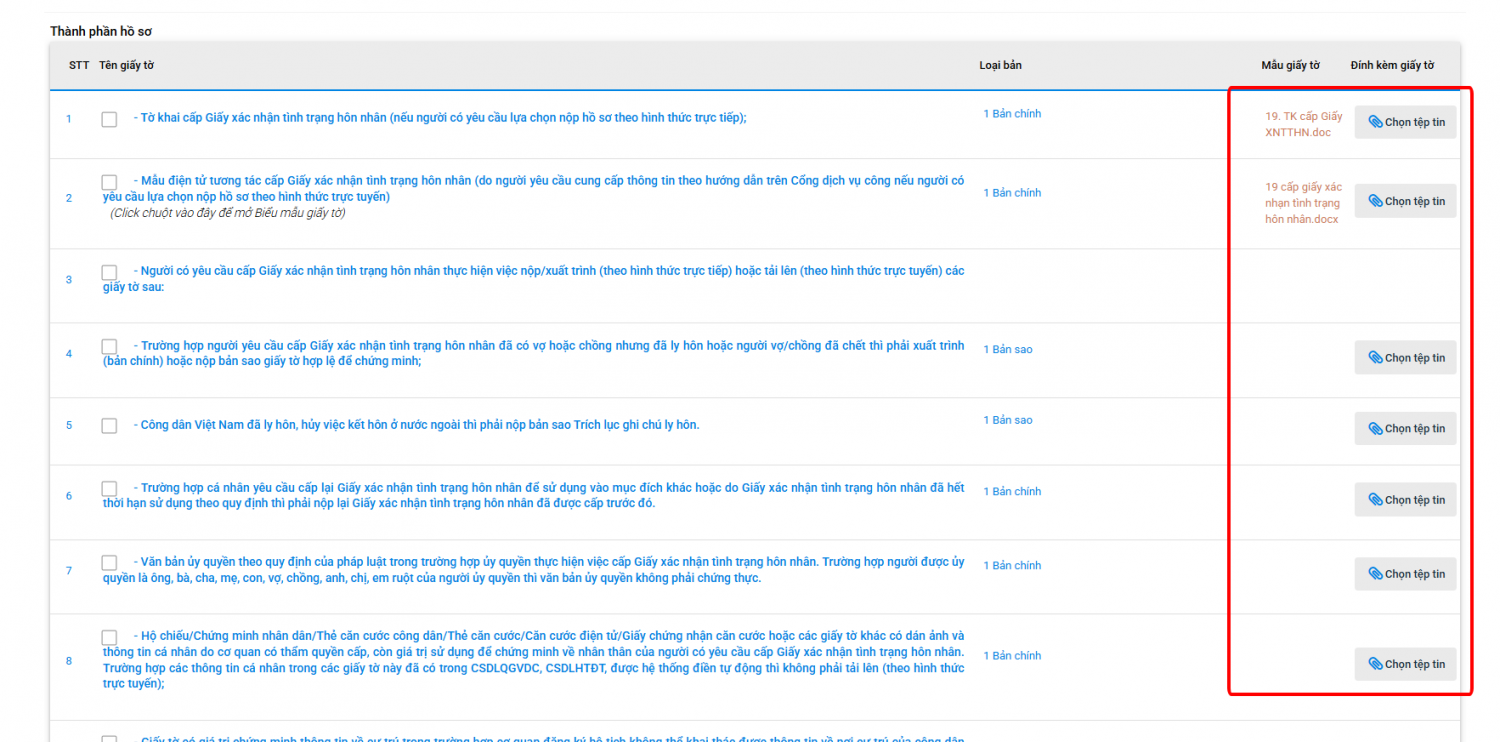The height and width of the screenshot is (742, 1500).
Task: Check the row 6 cấp lại checkbox
Action: (109, 489)
